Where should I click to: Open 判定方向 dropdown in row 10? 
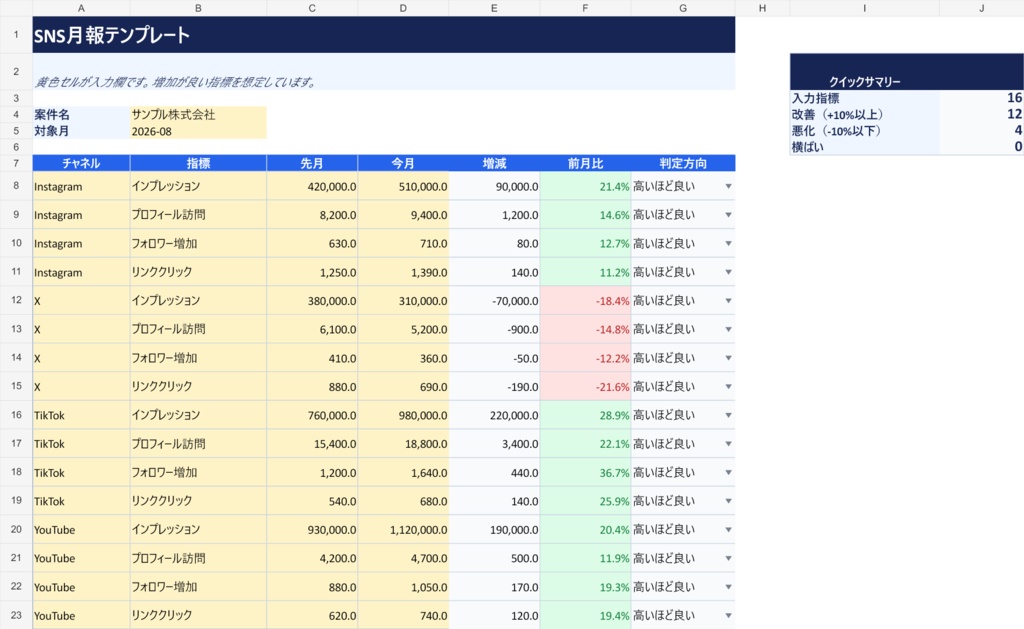coord(728,244)
